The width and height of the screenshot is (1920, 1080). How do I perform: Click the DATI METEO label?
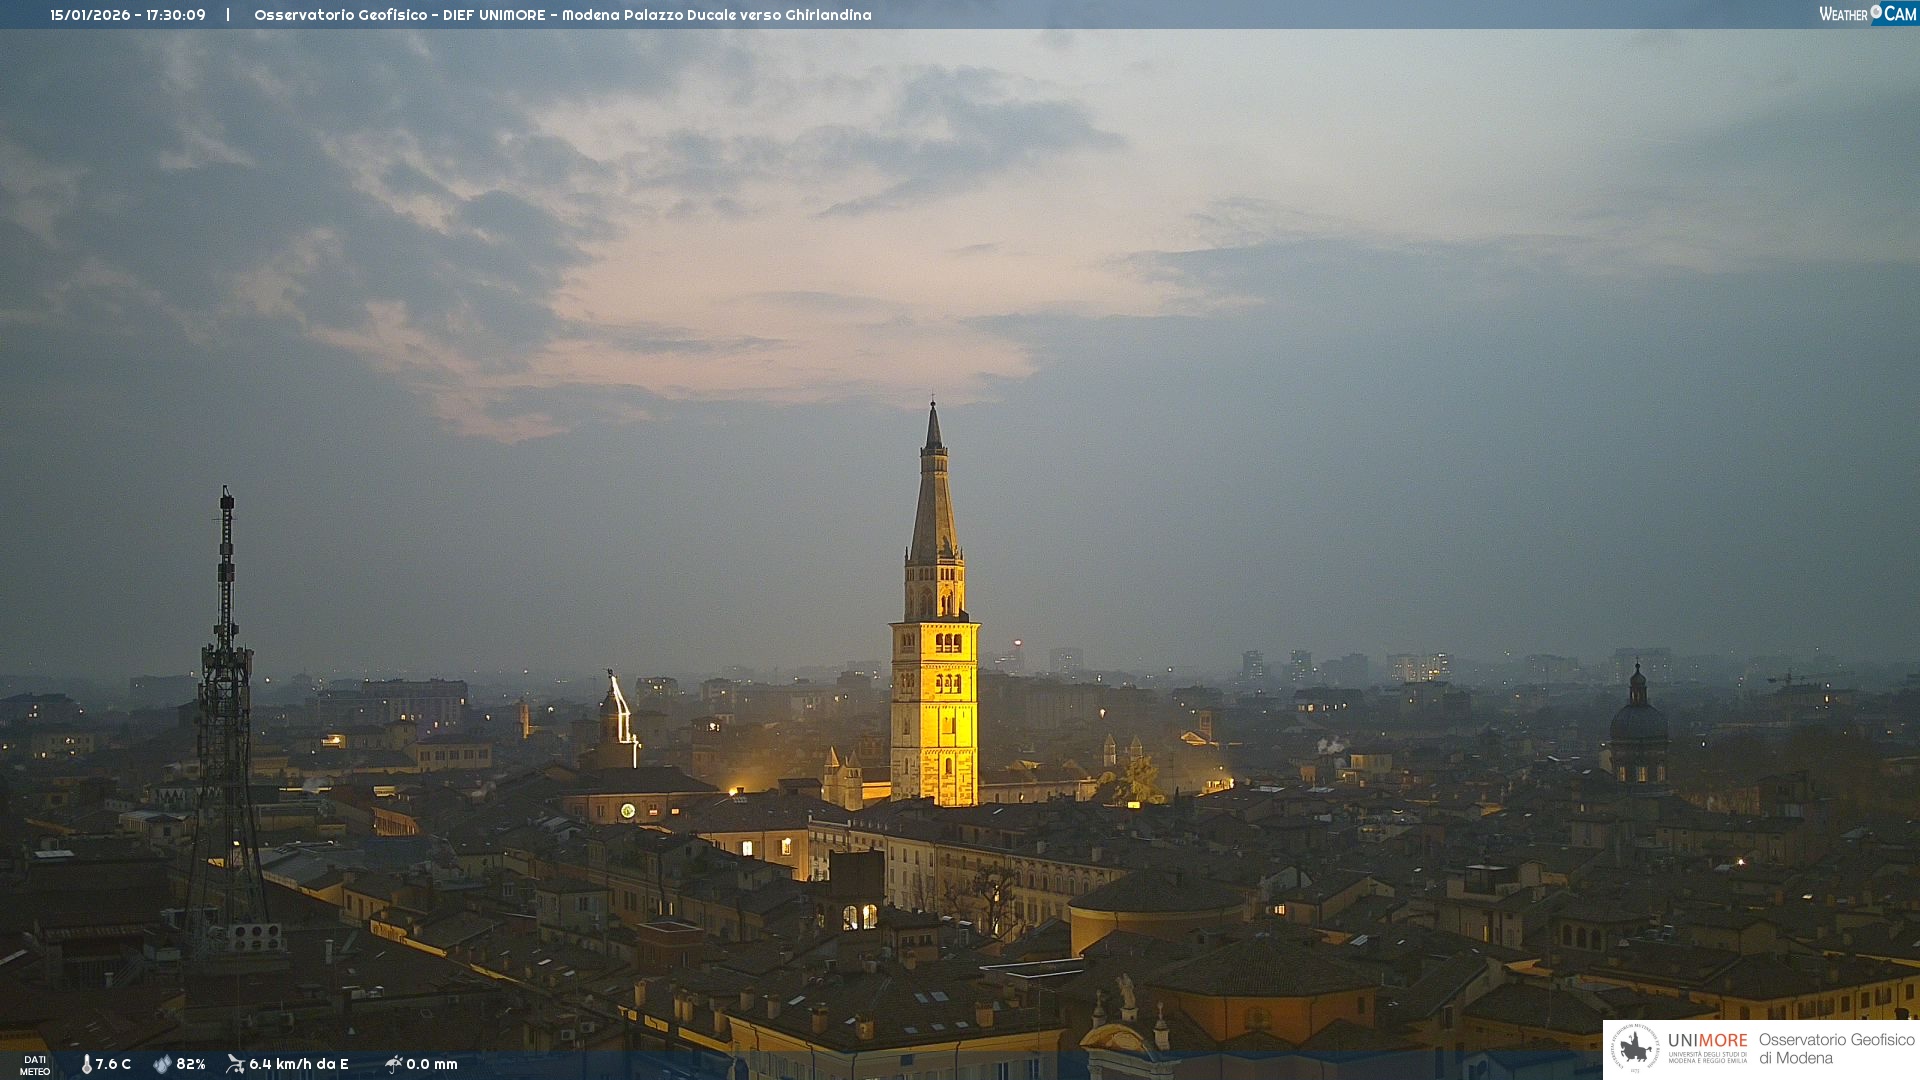[34, 1065]
